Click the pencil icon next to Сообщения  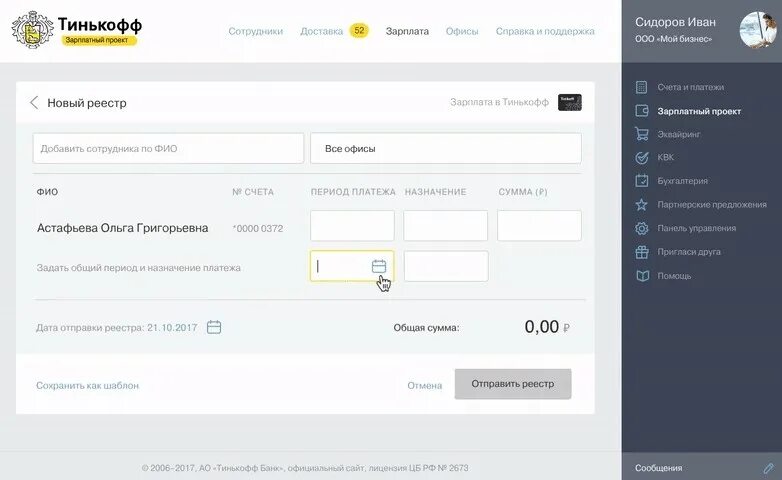click(768, 468)
